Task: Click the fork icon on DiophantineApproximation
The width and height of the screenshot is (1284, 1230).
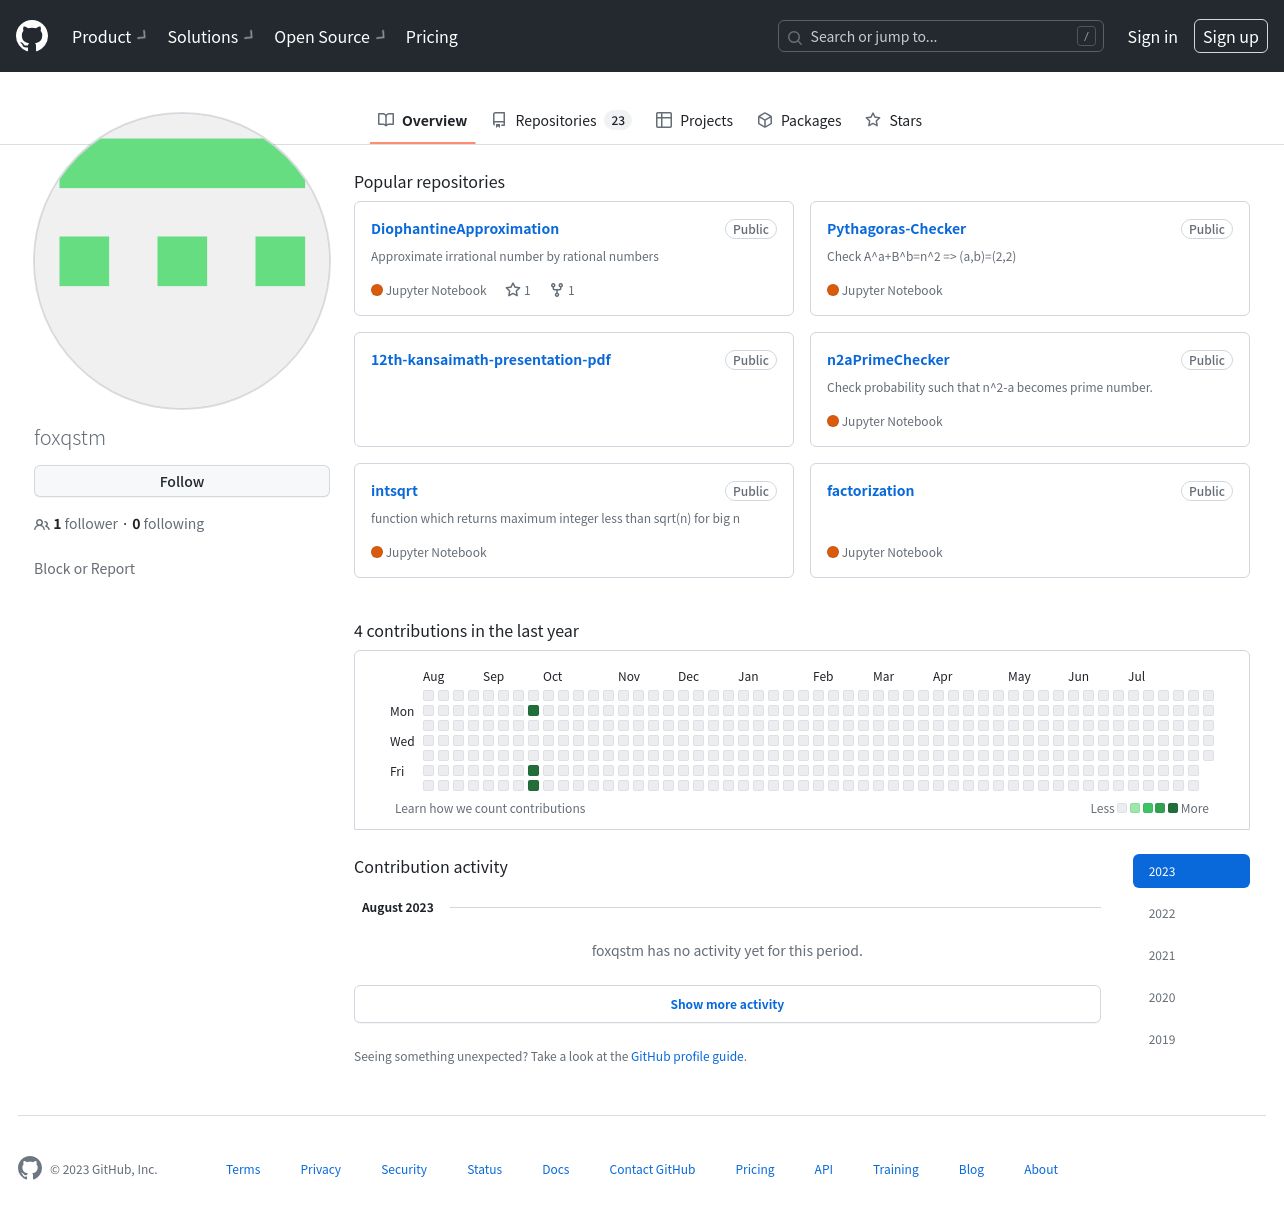Action: [x=557, y=290]
